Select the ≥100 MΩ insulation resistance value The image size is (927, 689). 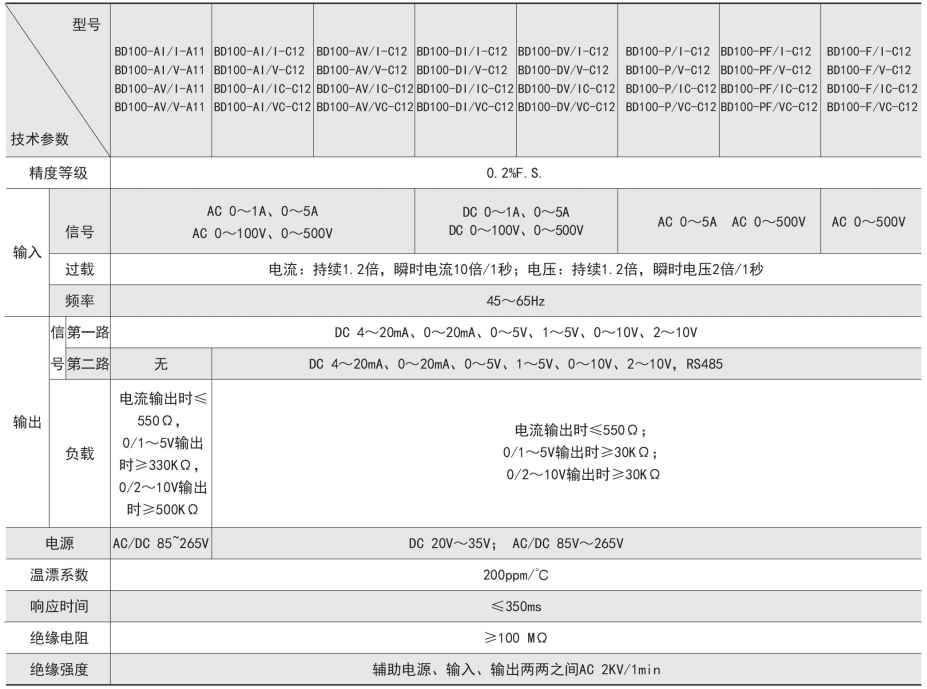516,638
